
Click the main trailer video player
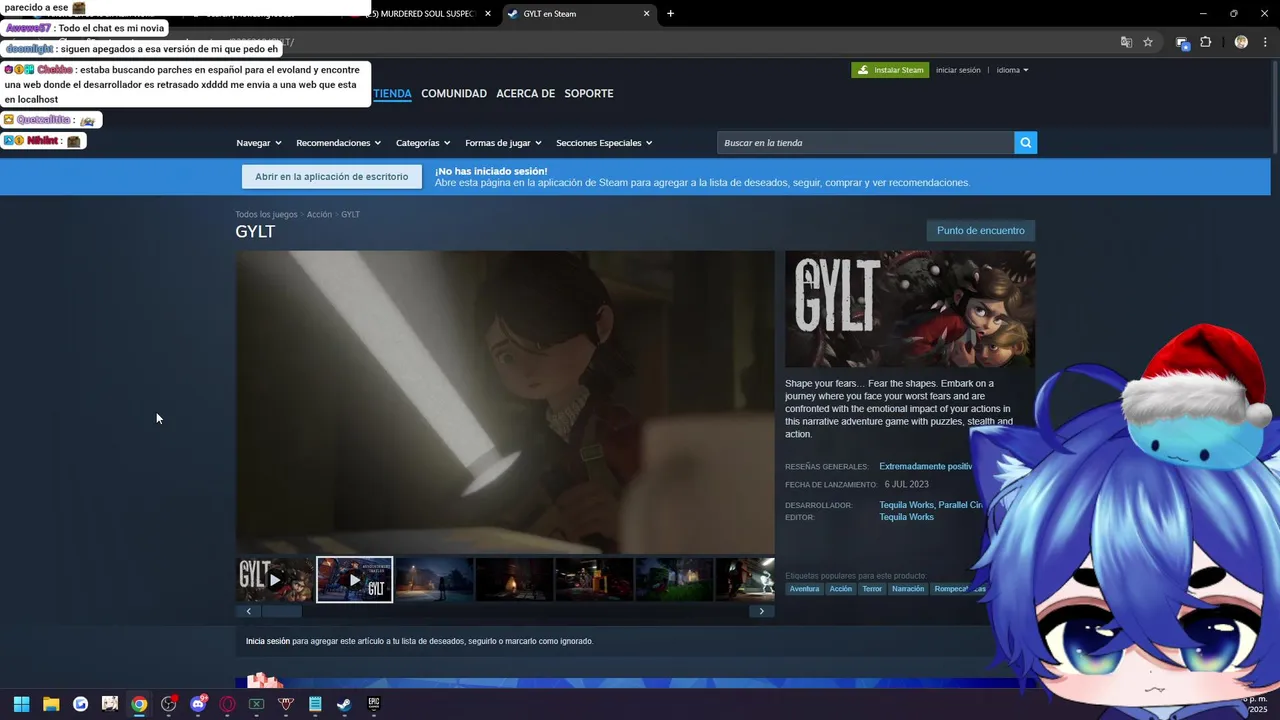click(505, 402)
